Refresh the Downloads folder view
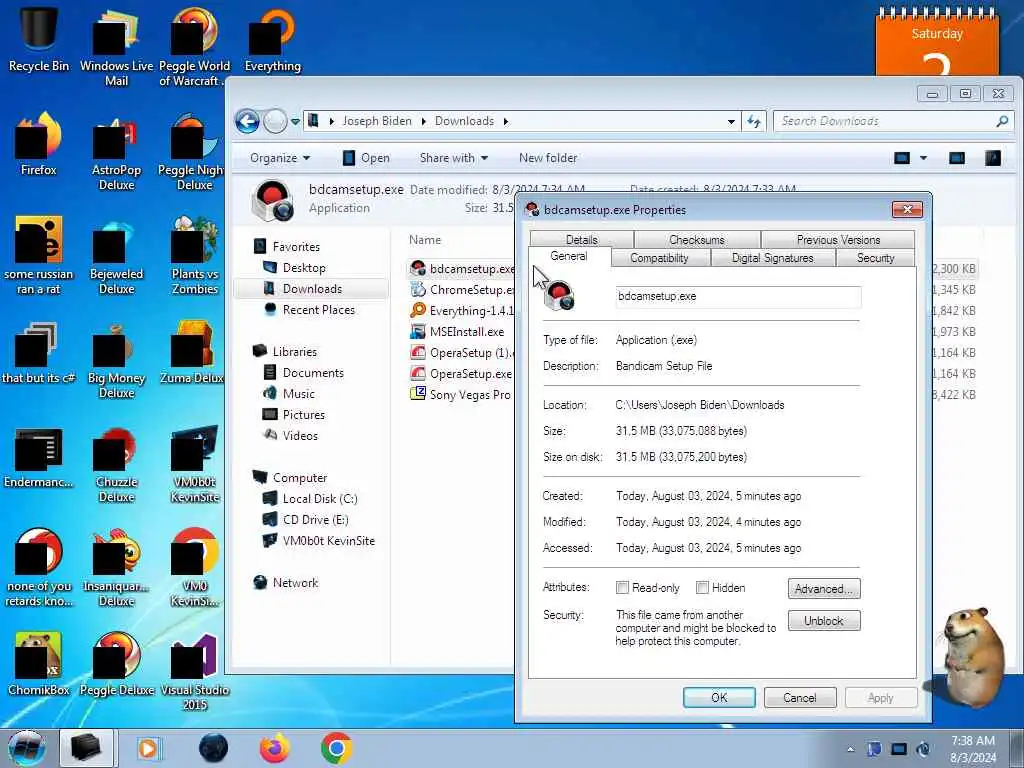Screen dimensions: 1024x768 pyautogui.click(x=754, y=121)
